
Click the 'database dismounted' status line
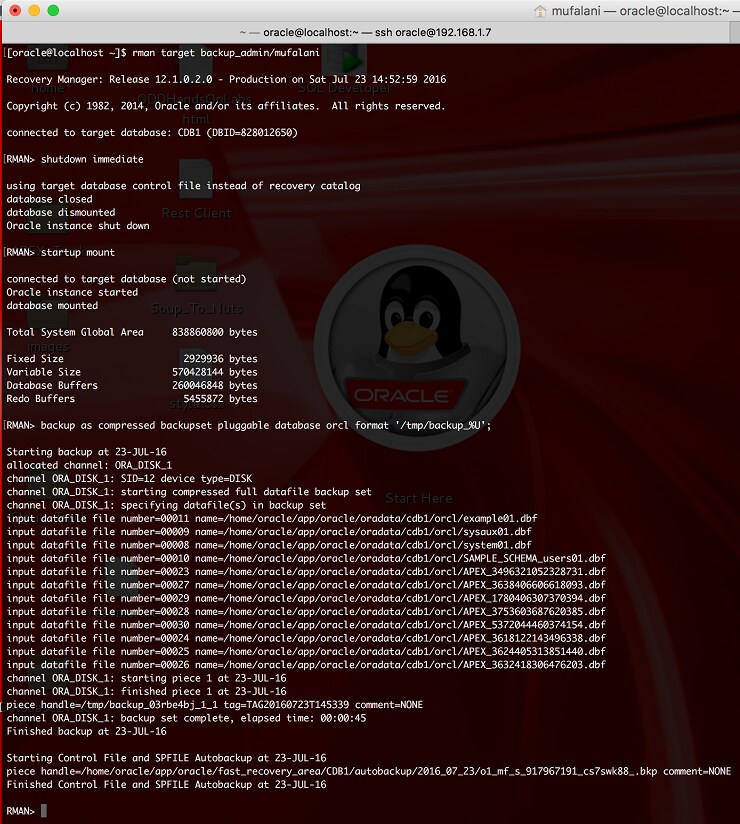(x=61, y=212)
